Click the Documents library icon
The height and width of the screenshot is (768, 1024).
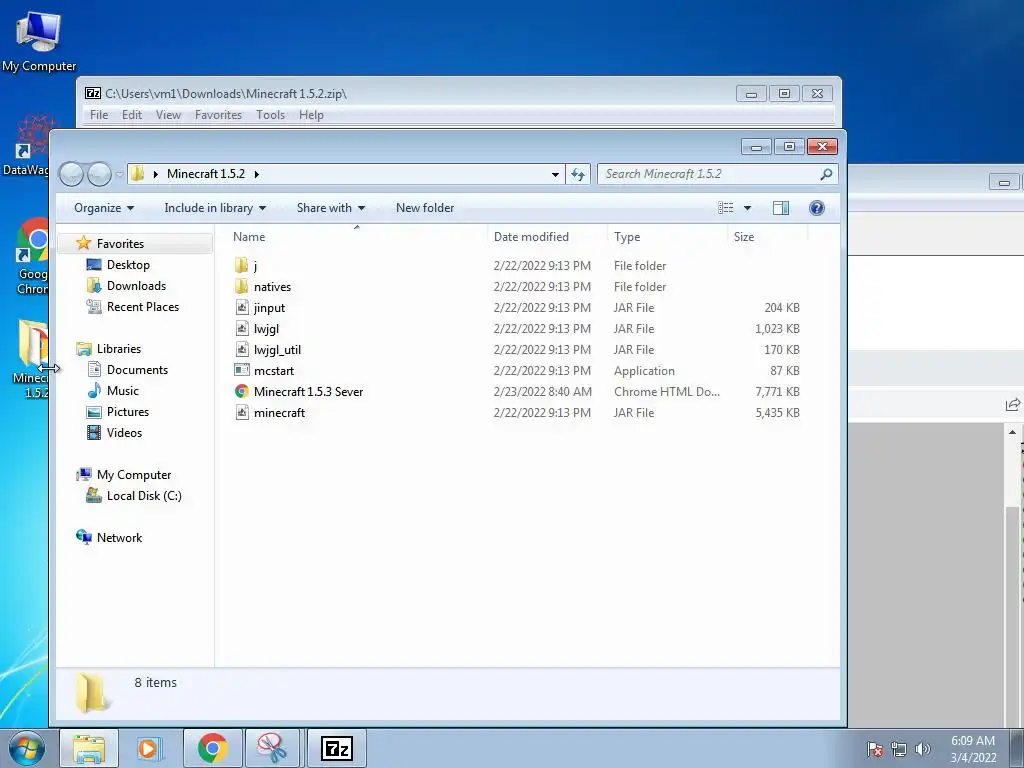pos(94,370)
